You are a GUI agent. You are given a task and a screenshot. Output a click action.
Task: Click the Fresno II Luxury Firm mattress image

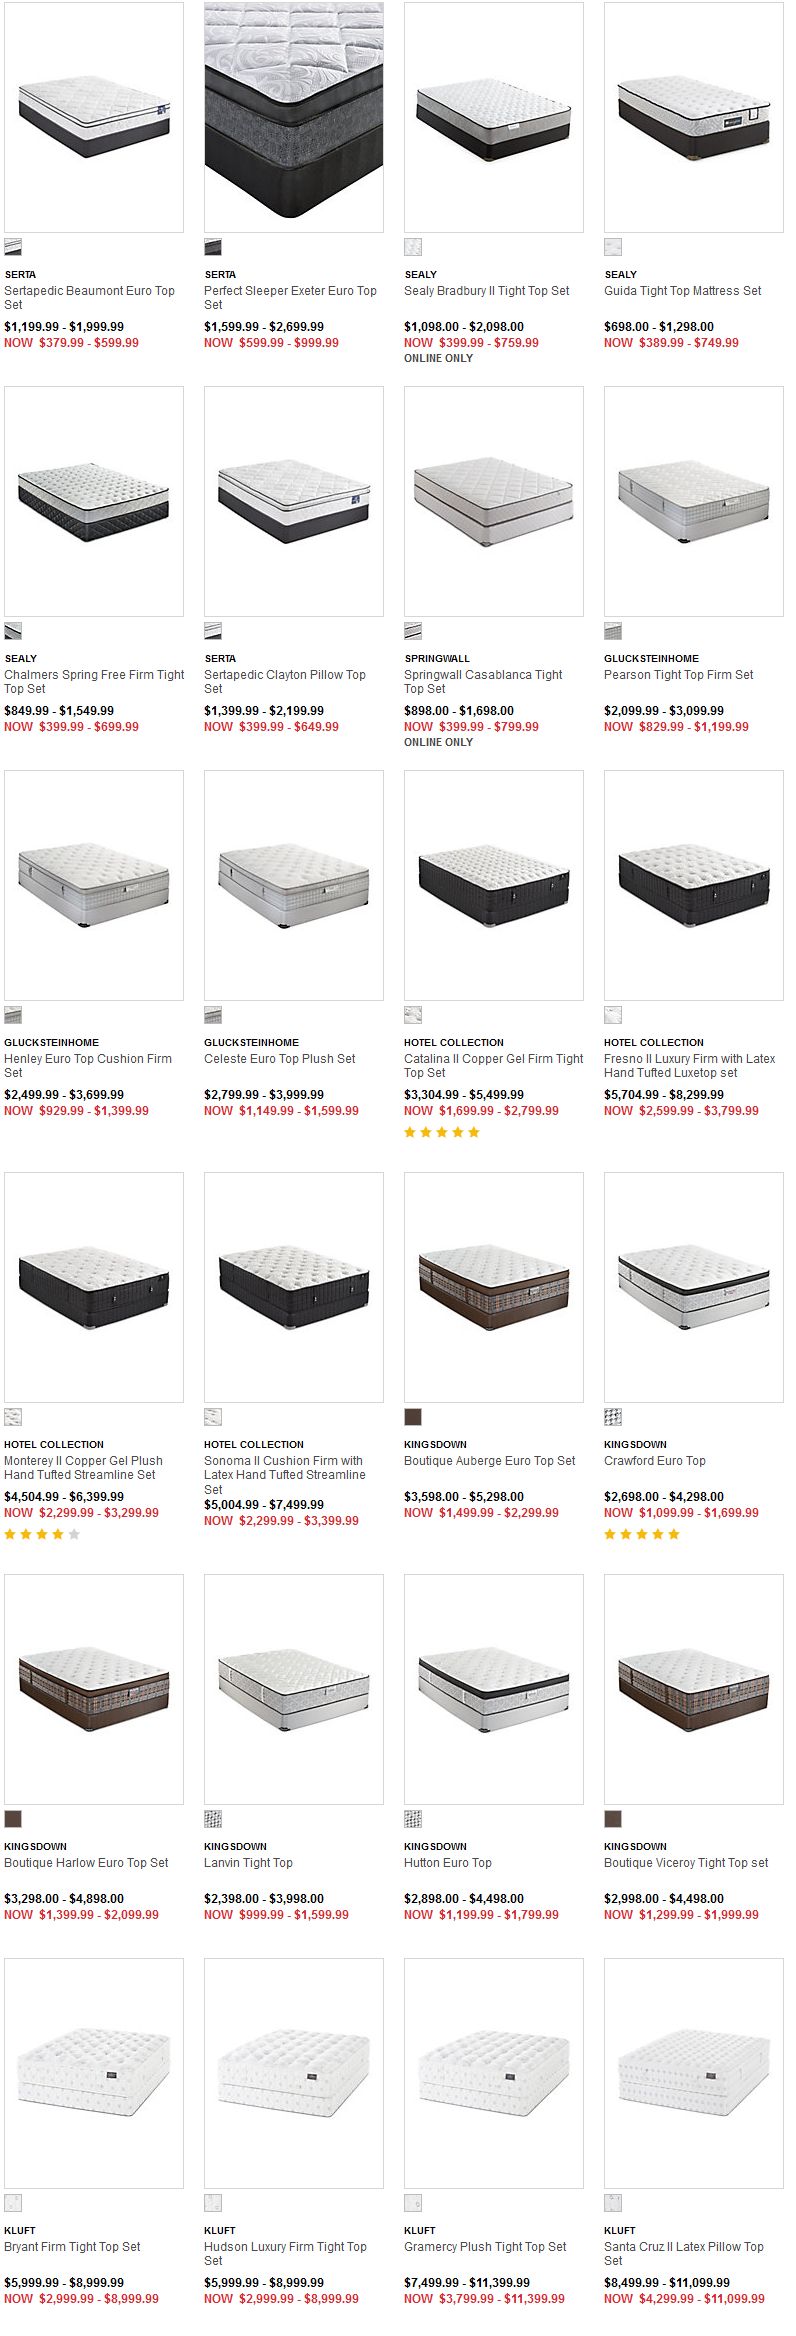tap(694, 885)
